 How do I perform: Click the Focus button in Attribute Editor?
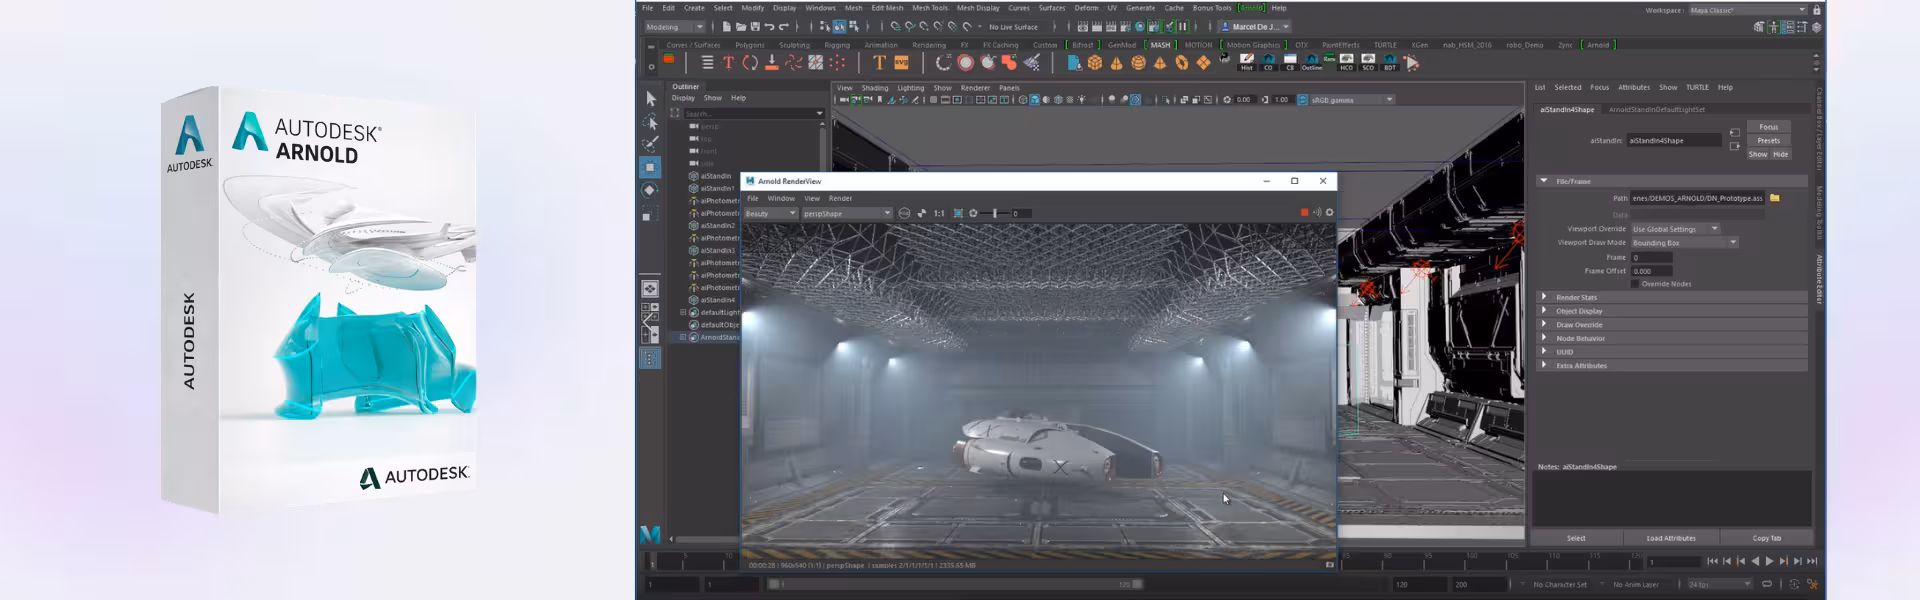click(1768, 127)
